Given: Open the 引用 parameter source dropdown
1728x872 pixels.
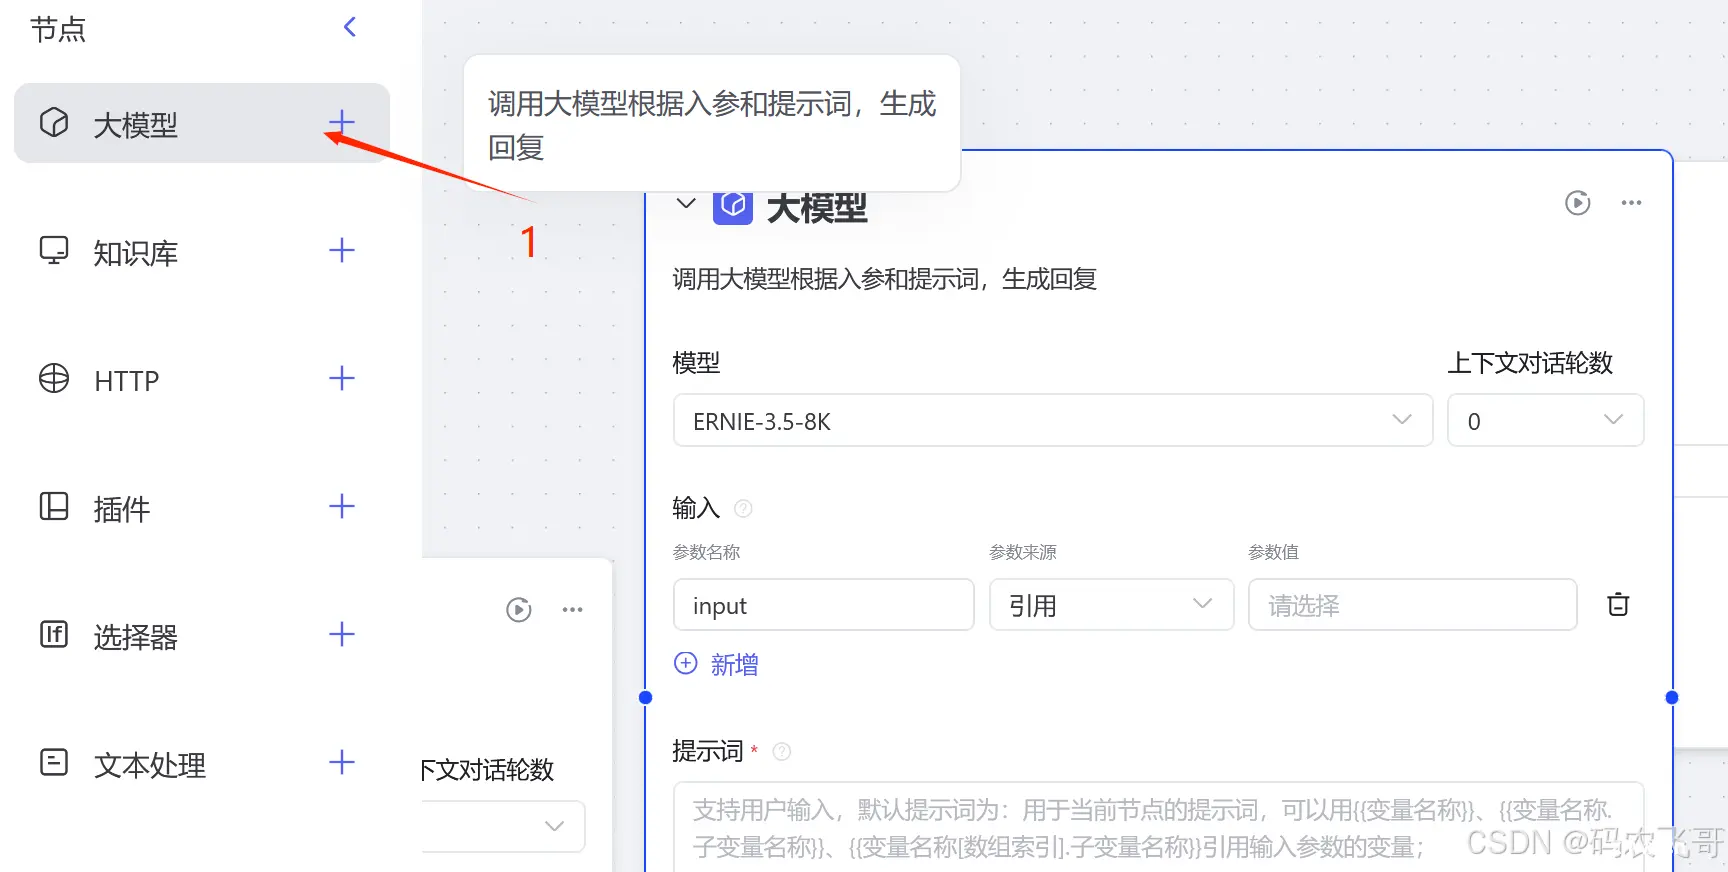Looking at the screenshot, I should [1112, 604].
